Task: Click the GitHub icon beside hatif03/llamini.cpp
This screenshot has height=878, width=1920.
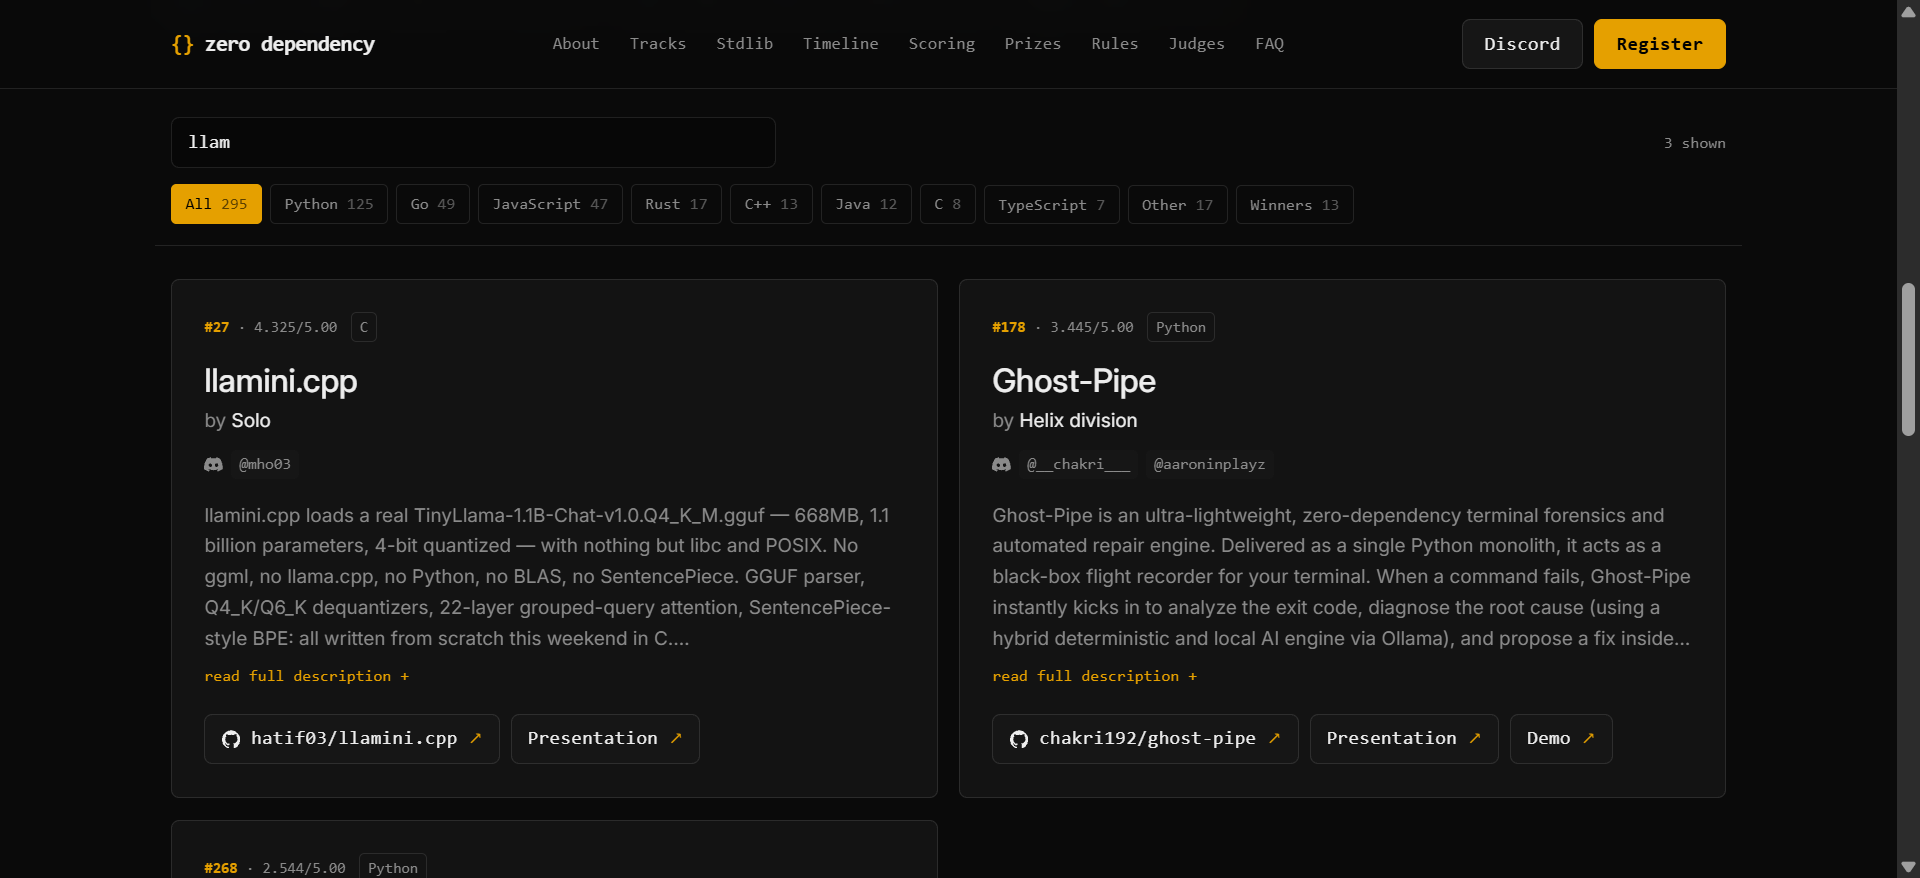Action: 231,739
